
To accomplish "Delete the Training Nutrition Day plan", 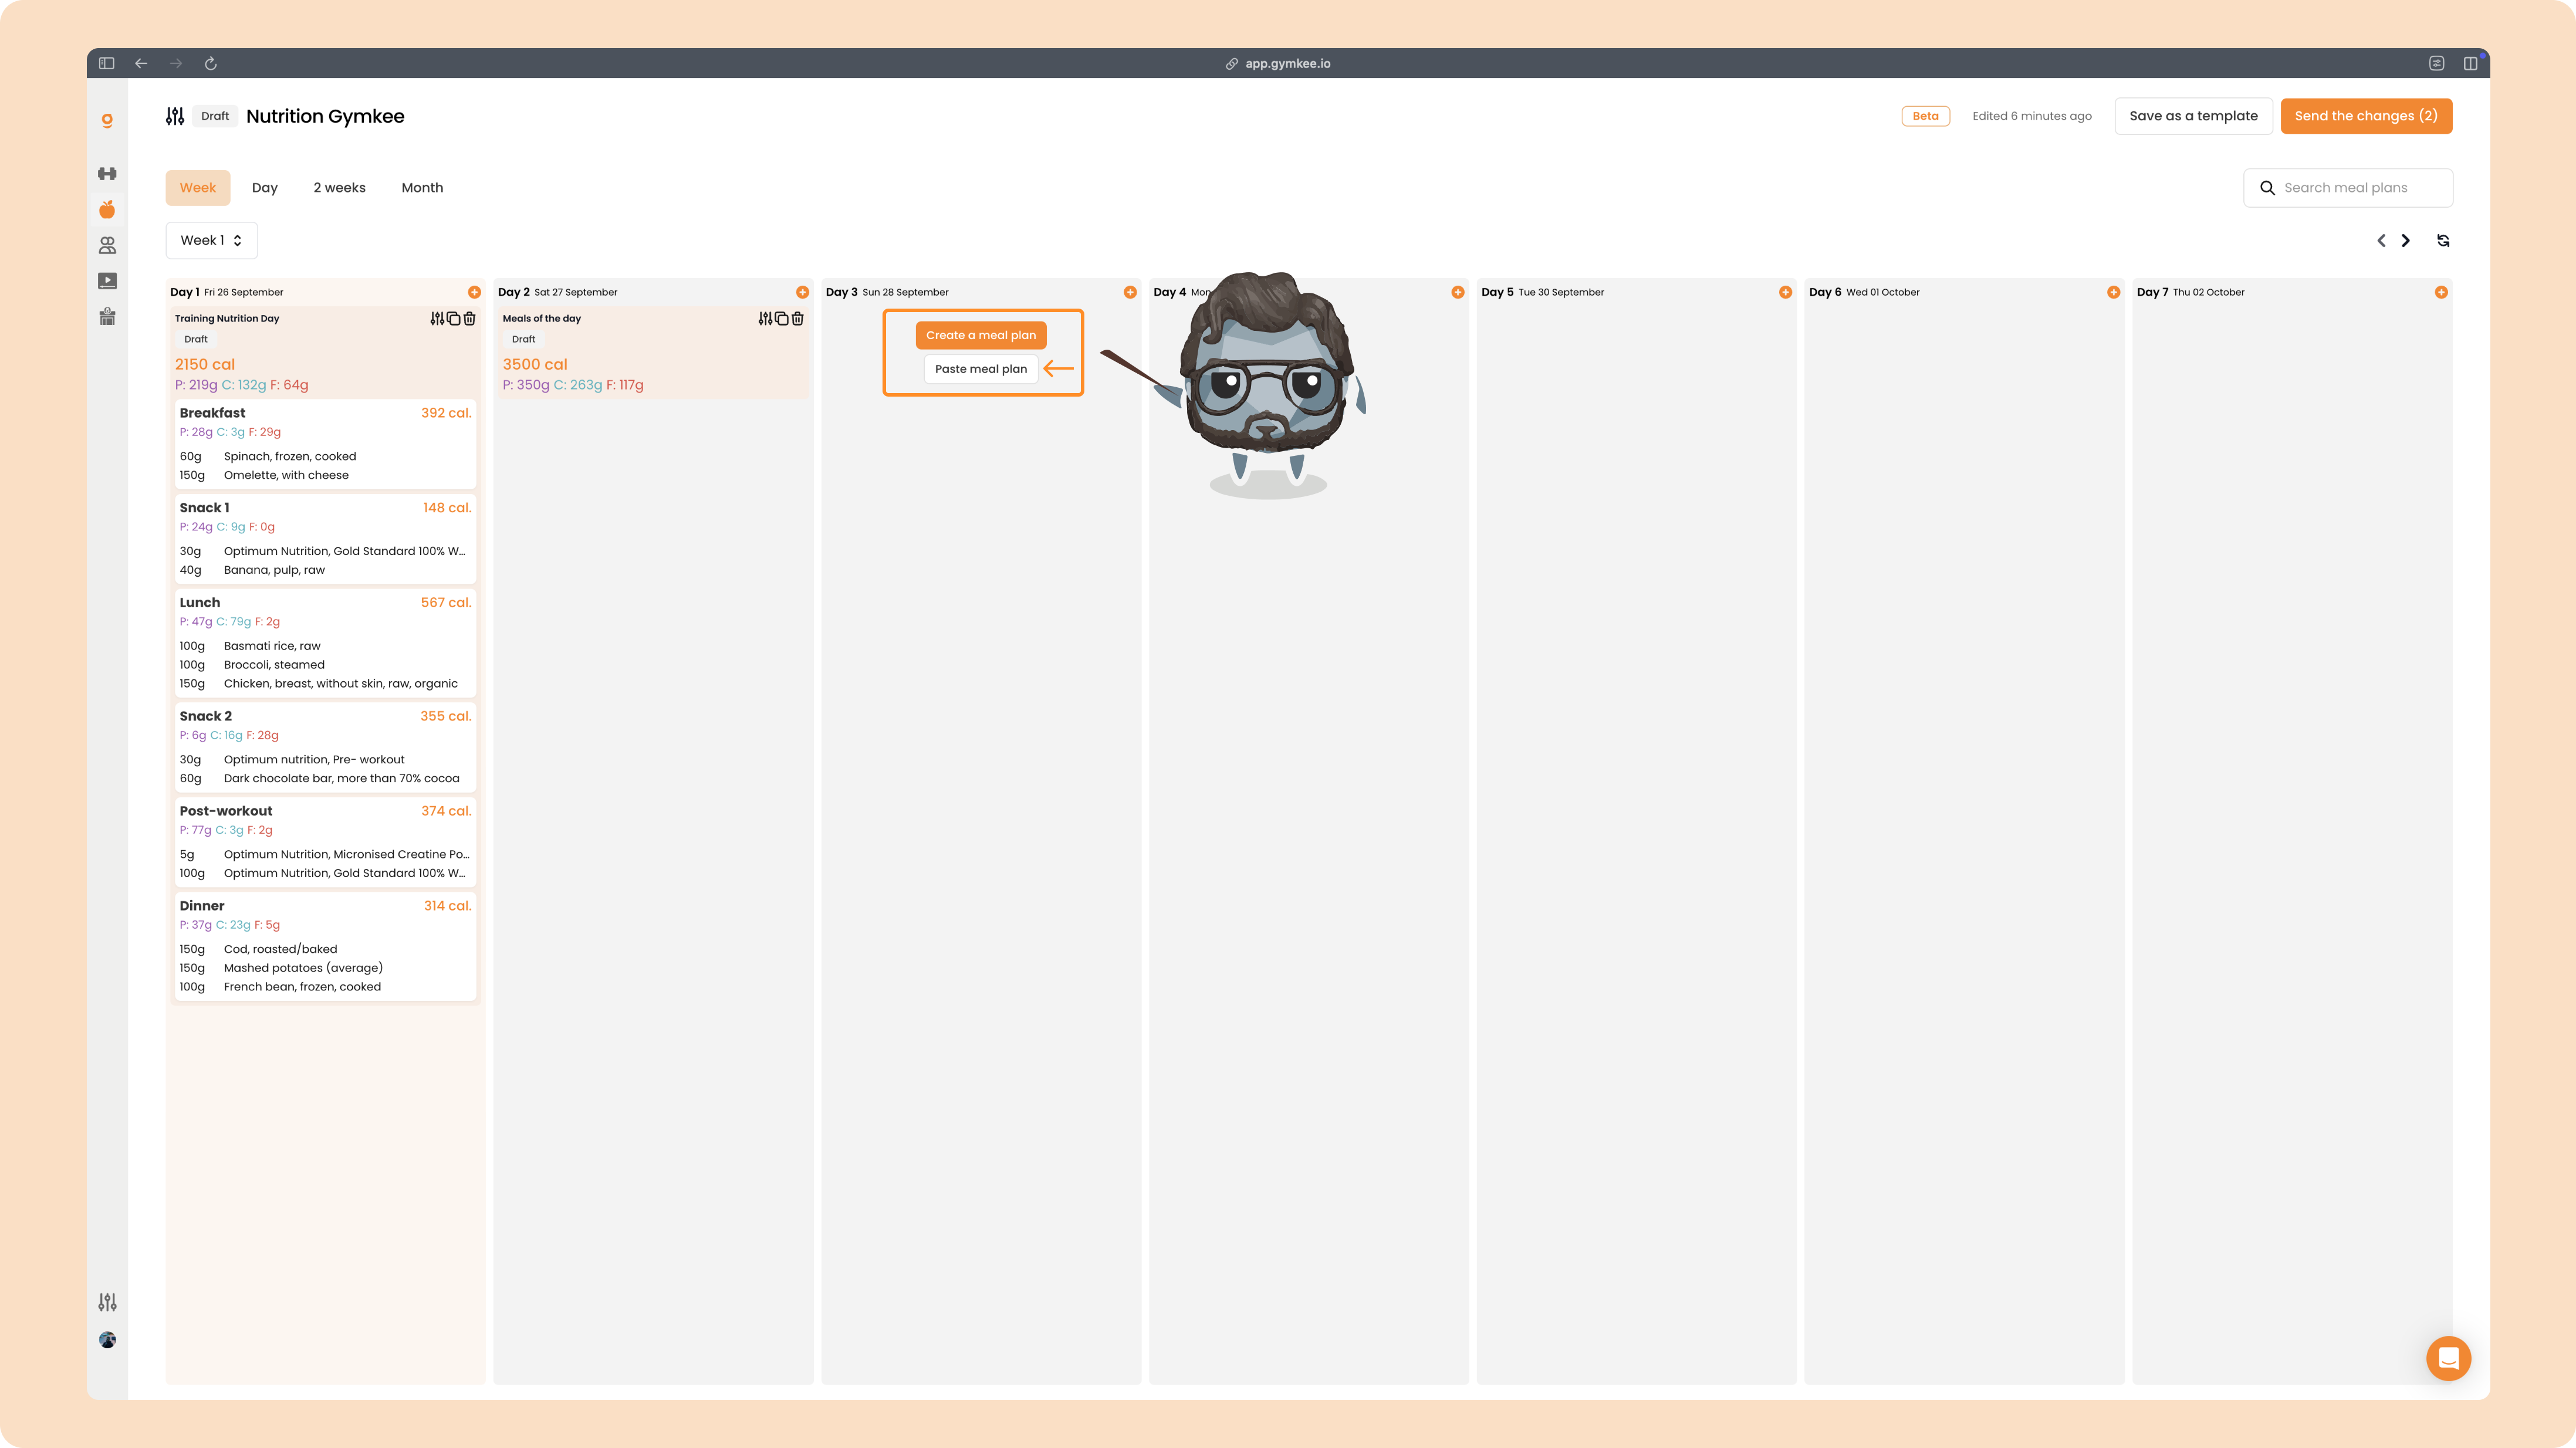I will (469, 318).
